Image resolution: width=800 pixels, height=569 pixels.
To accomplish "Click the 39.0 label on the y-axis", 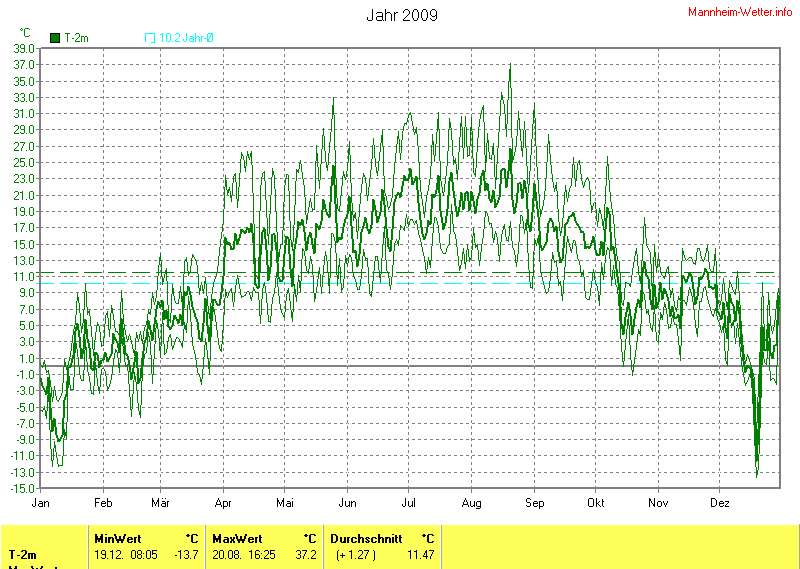I will [x=24, y=48].
